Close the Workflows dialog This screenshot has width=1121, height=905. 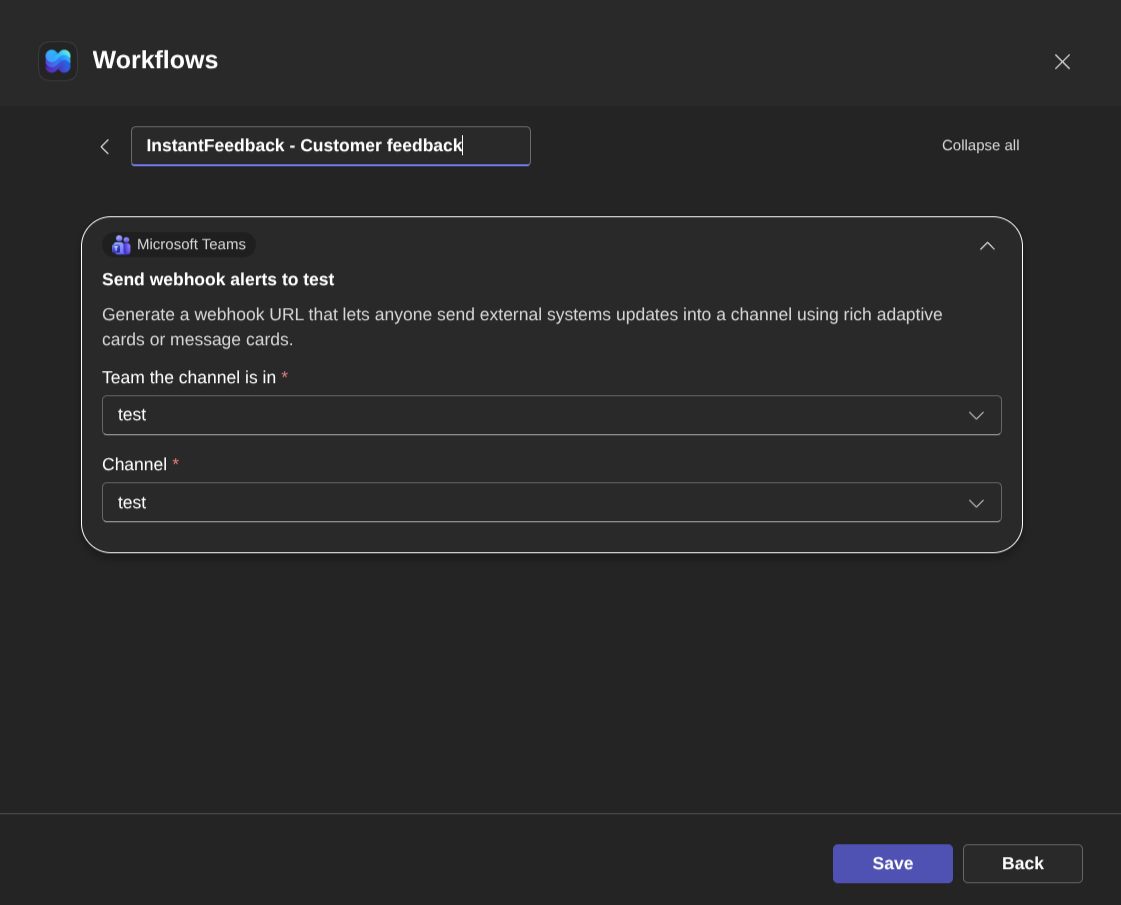pos(1062,61)
